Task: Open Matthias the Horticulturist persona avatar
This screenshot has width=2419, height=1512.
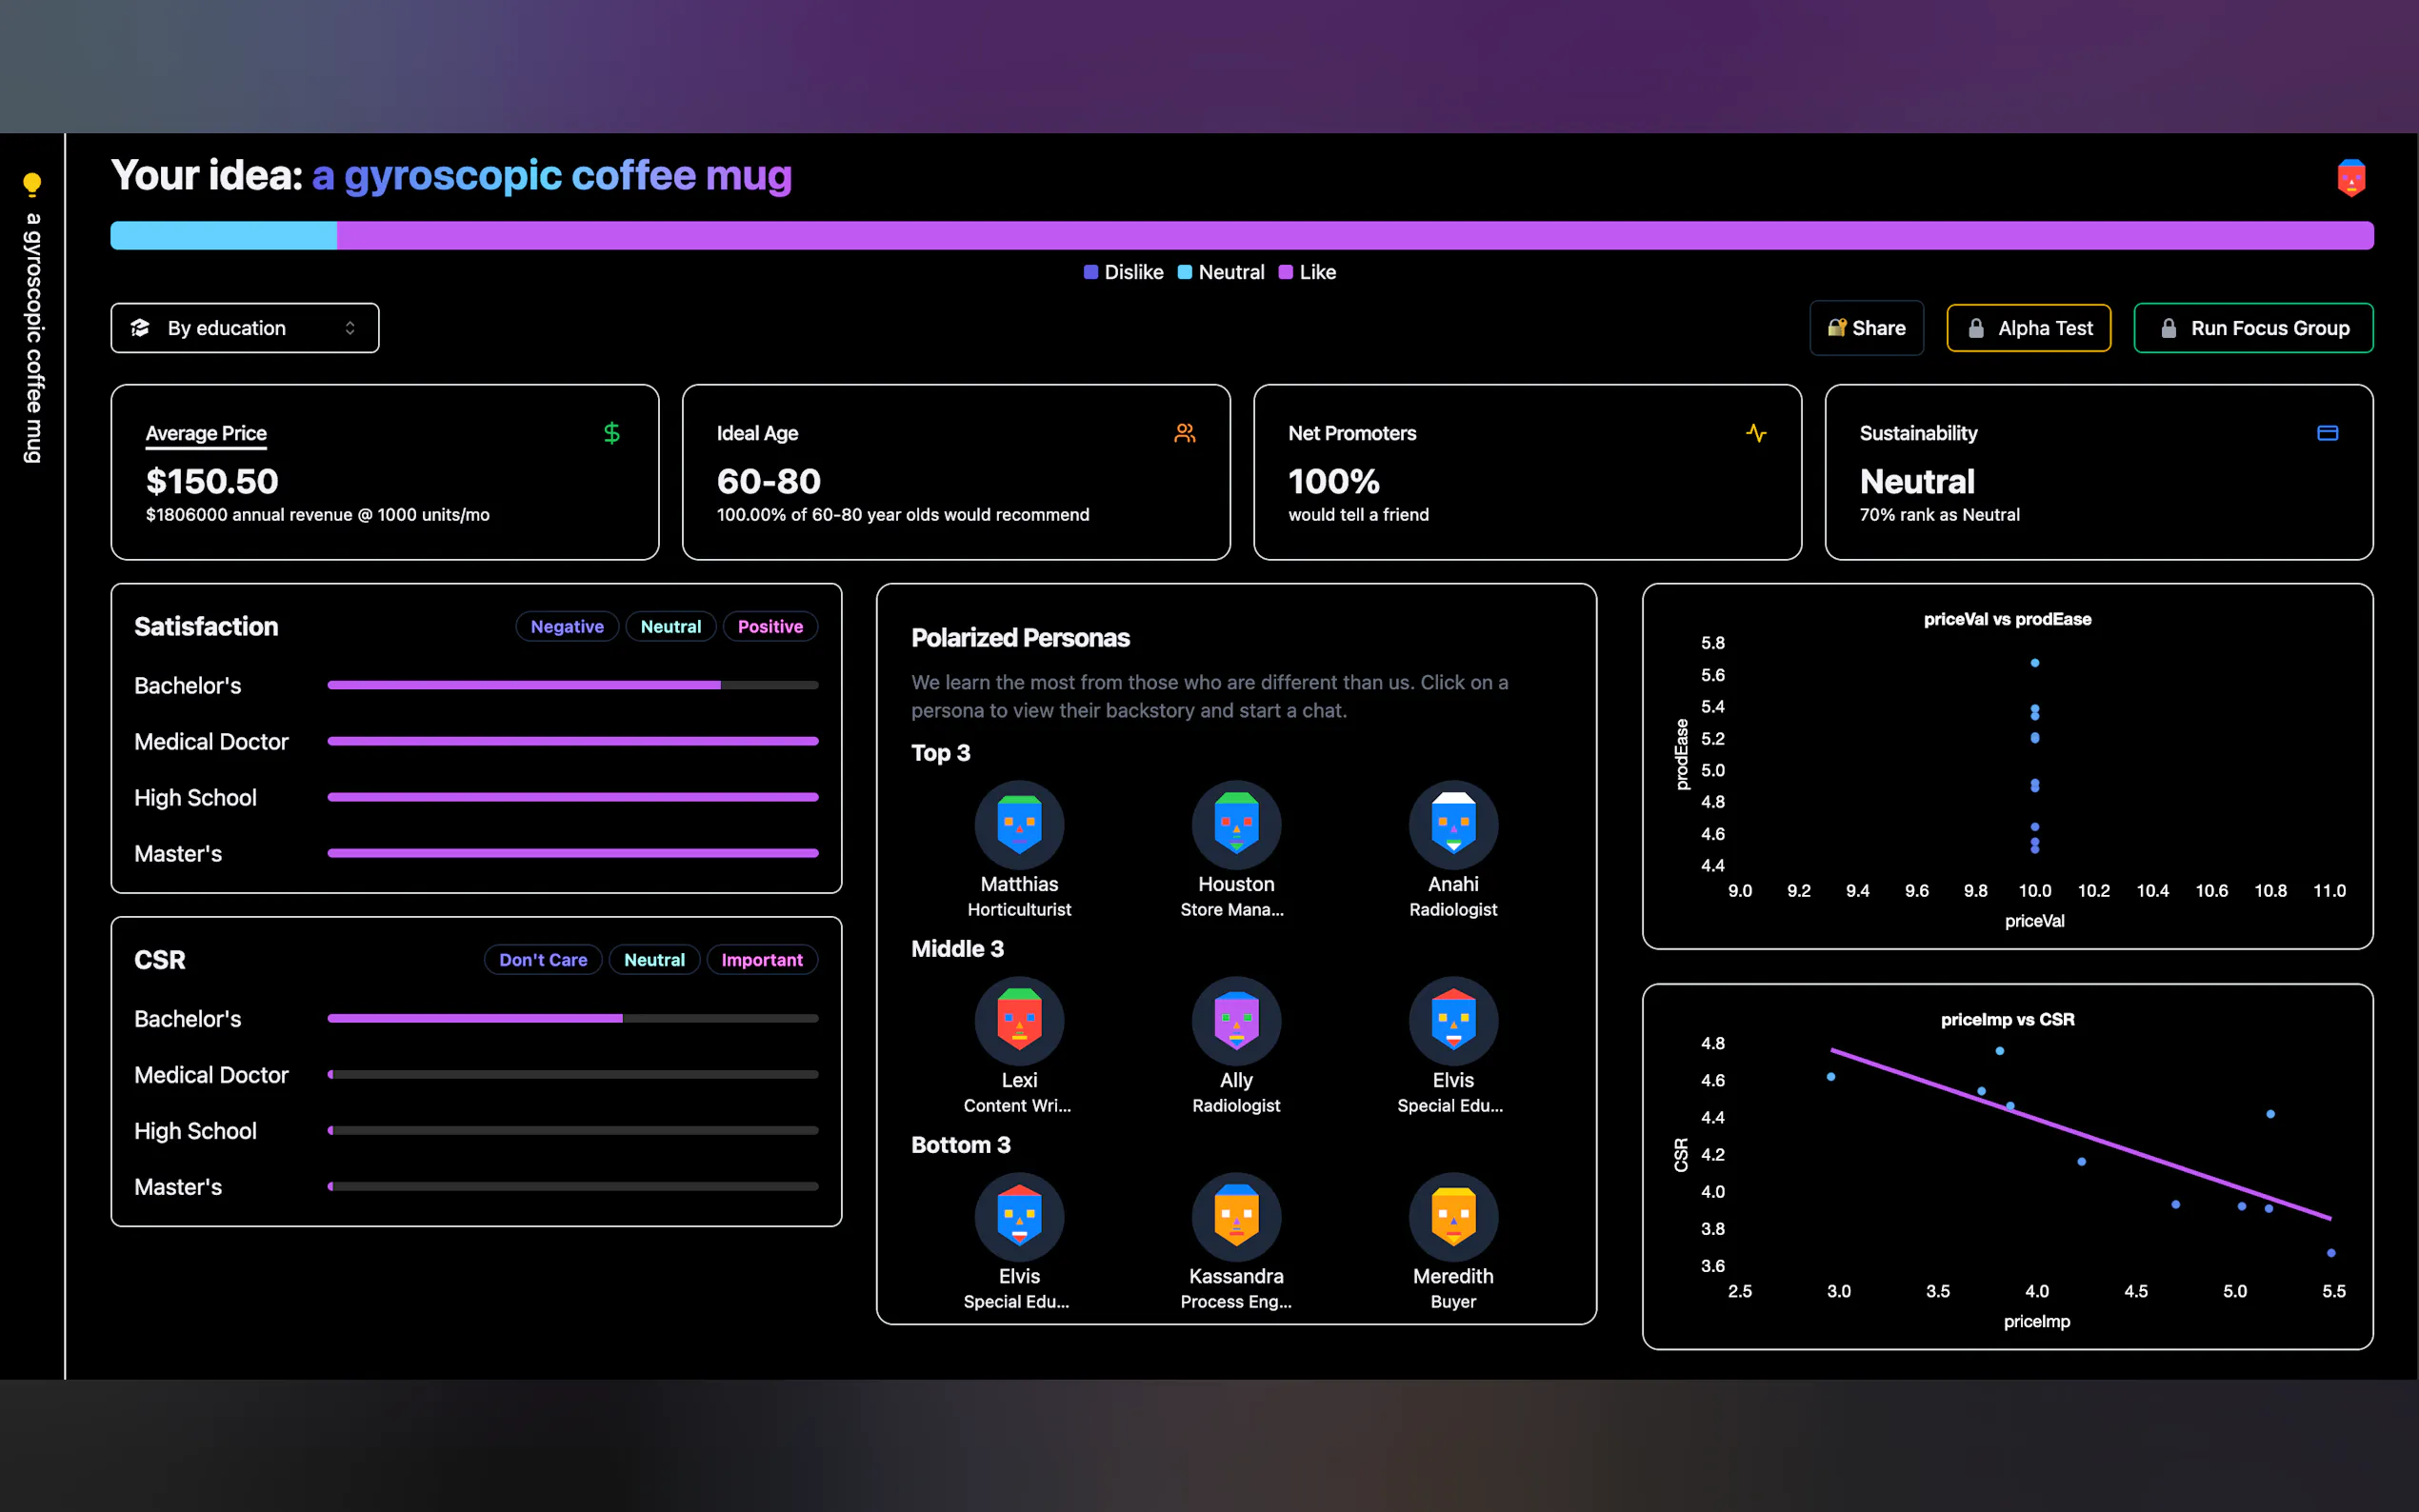Action: [x=1018, y=824]
